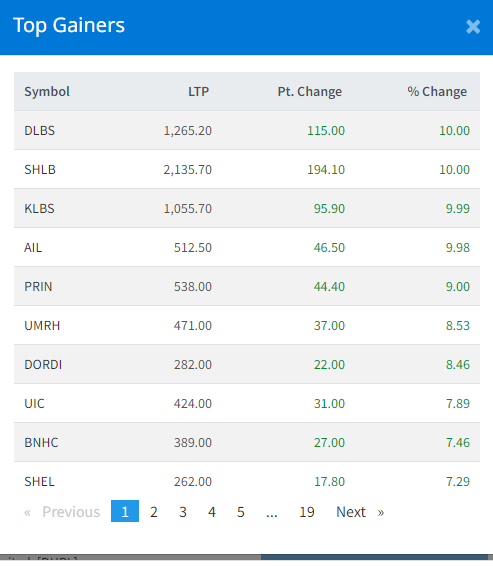
Task: Select the DORDI symbol entry
Action: (43, 364)
